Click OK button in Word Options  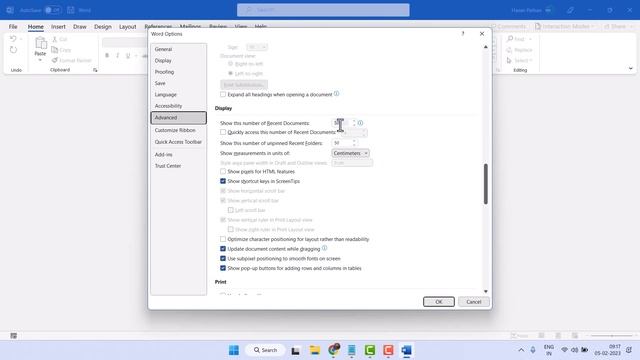point(439,302)
